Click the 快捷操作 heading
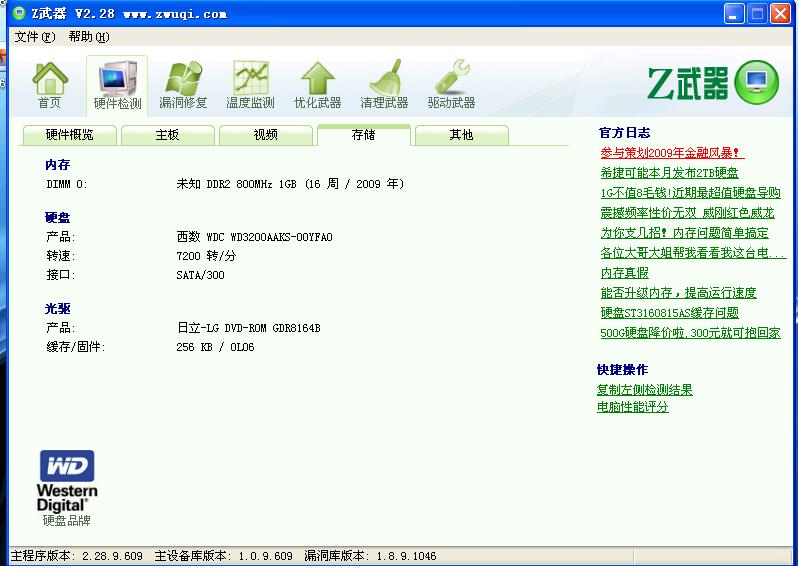798x566 pixels. tap(622, 370)
